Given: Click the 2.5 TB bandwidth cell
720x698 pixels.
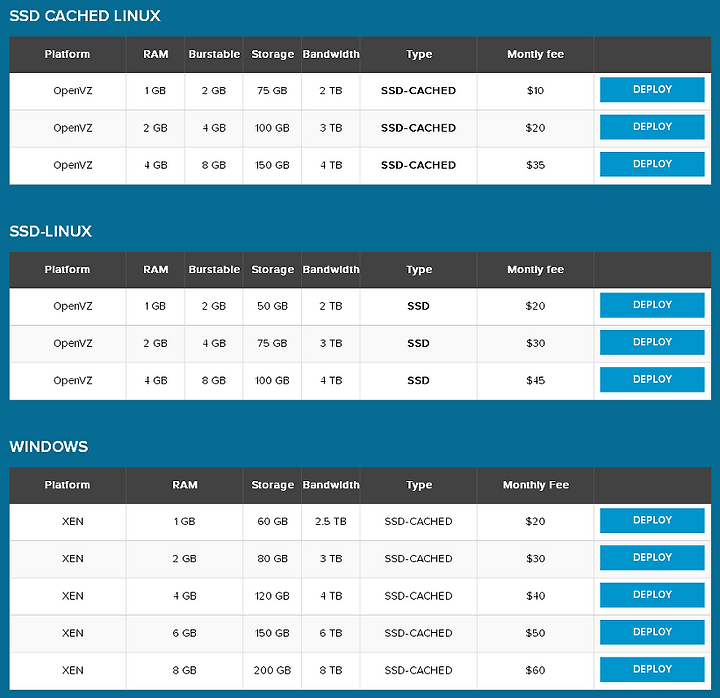Looking at the screenshot, I should point(331,521).
